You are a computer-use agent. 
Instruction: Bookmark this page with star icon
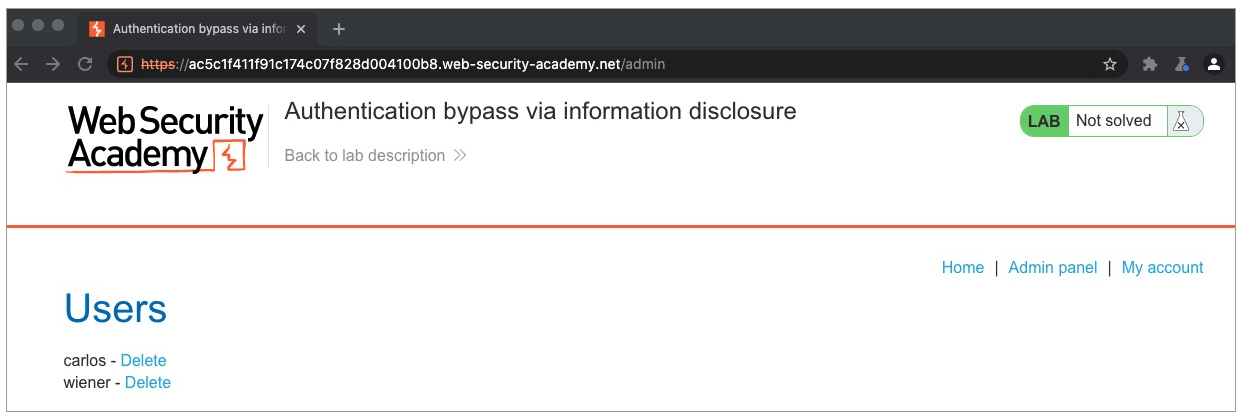tap(1109, 64)
